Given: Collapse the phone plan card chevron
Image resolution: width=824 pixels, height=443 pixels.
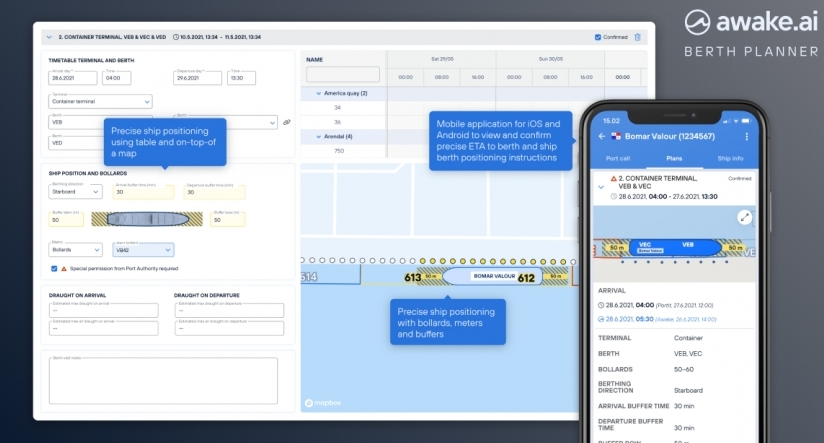Looking at the screenshot, I should click(x=601, y=187).
